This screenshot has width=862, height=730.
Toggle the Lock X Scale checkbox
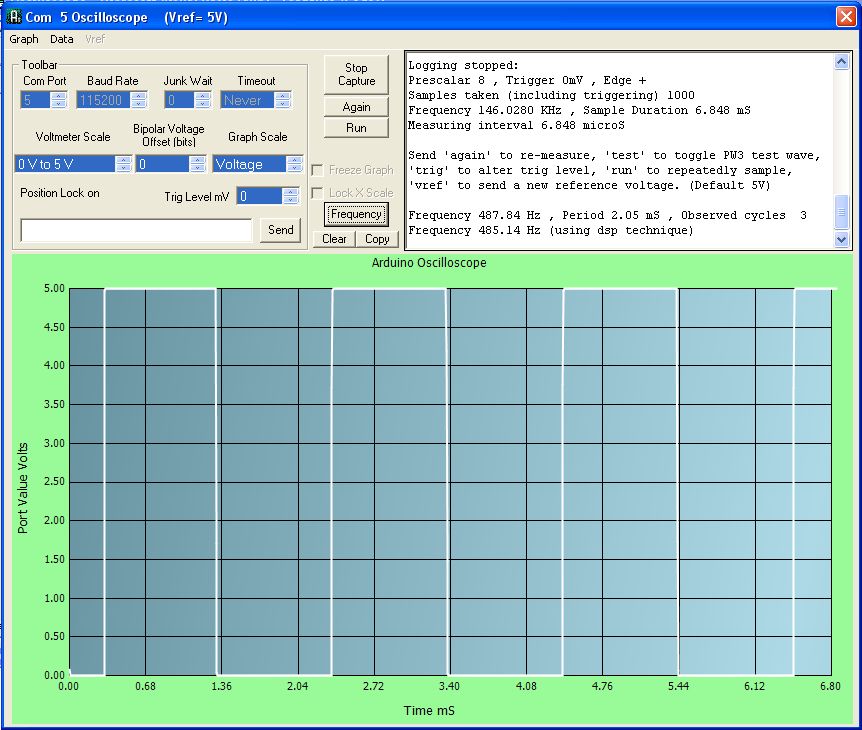coord(317,193)
